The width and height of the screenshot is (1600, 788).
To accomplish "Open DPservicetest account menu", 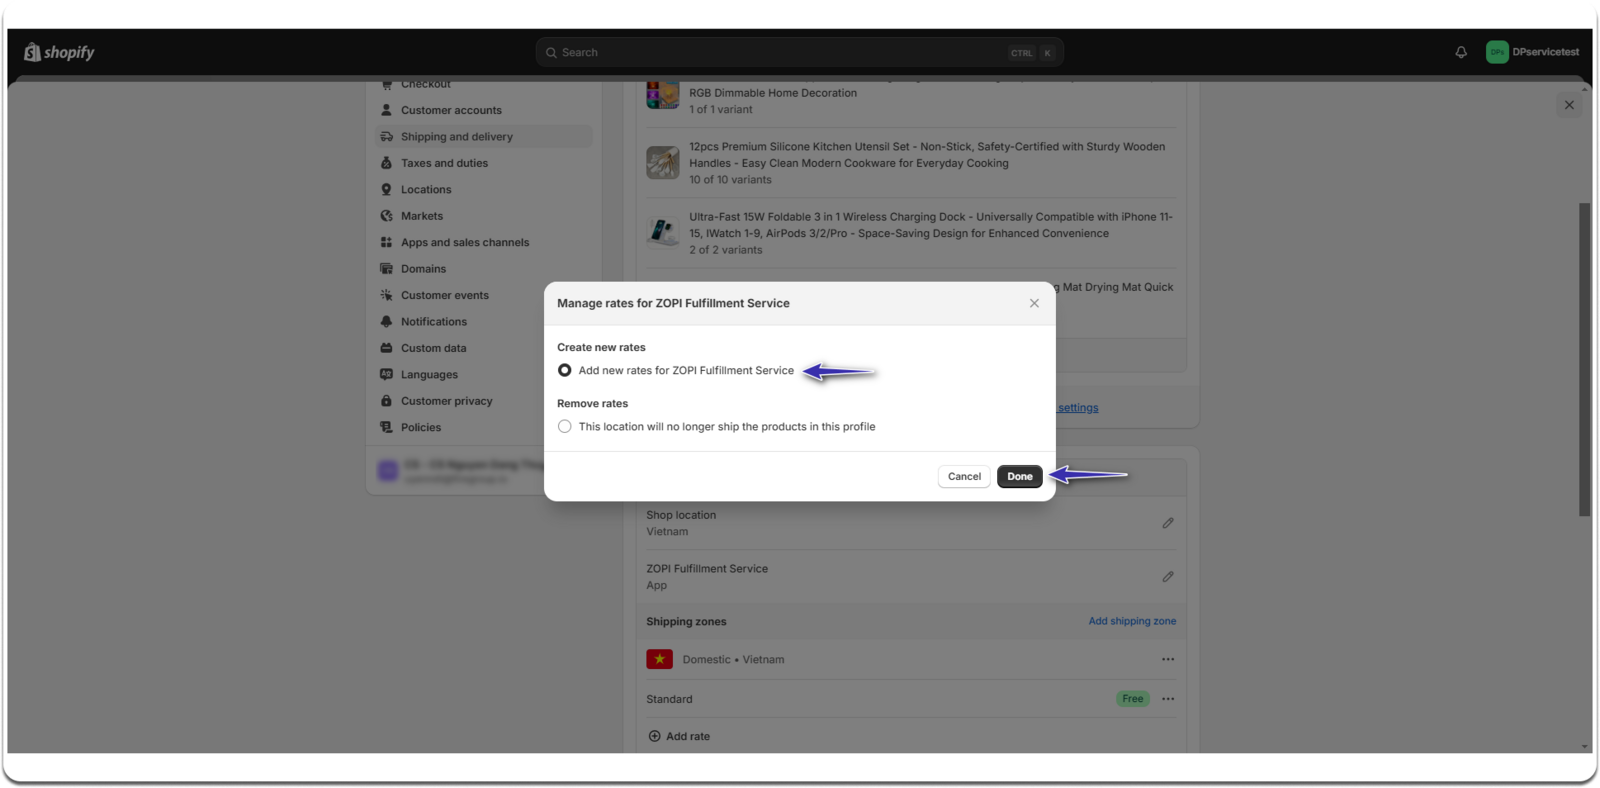I will point(1532,52).
